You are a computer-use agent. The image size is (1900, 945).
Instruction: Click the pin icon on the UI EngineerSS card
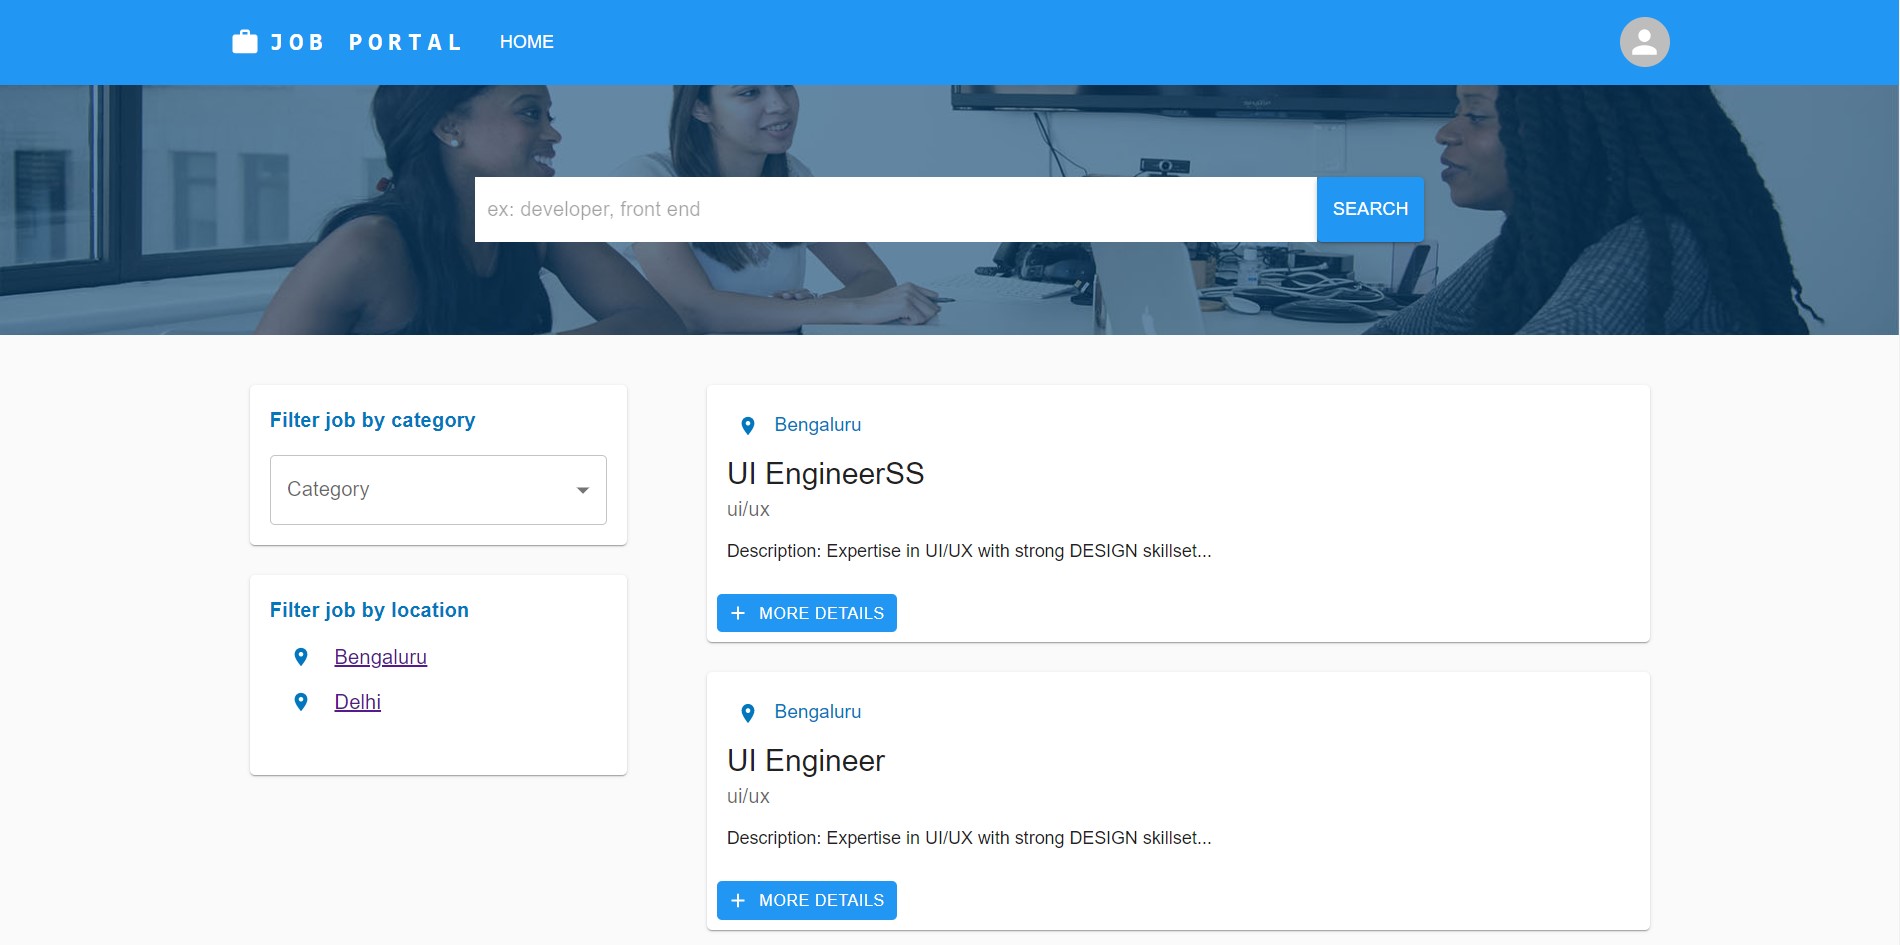pos(746,424)
